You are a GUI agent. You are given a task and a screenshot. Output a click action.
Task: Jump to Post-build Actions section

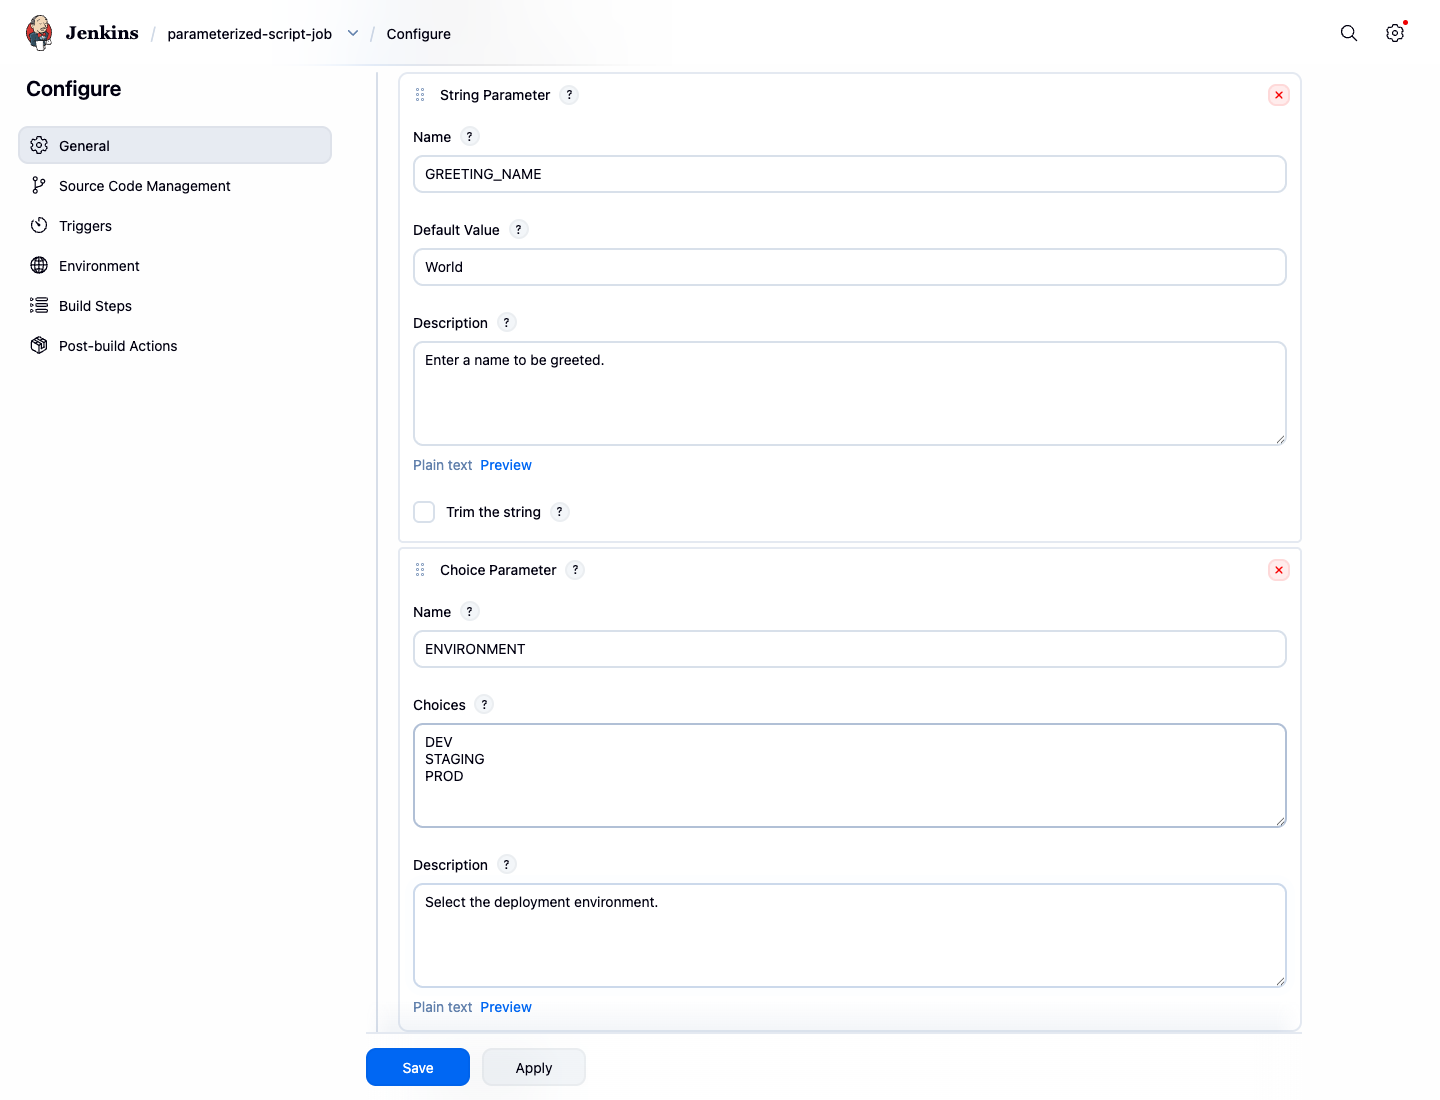coord(175,345)
